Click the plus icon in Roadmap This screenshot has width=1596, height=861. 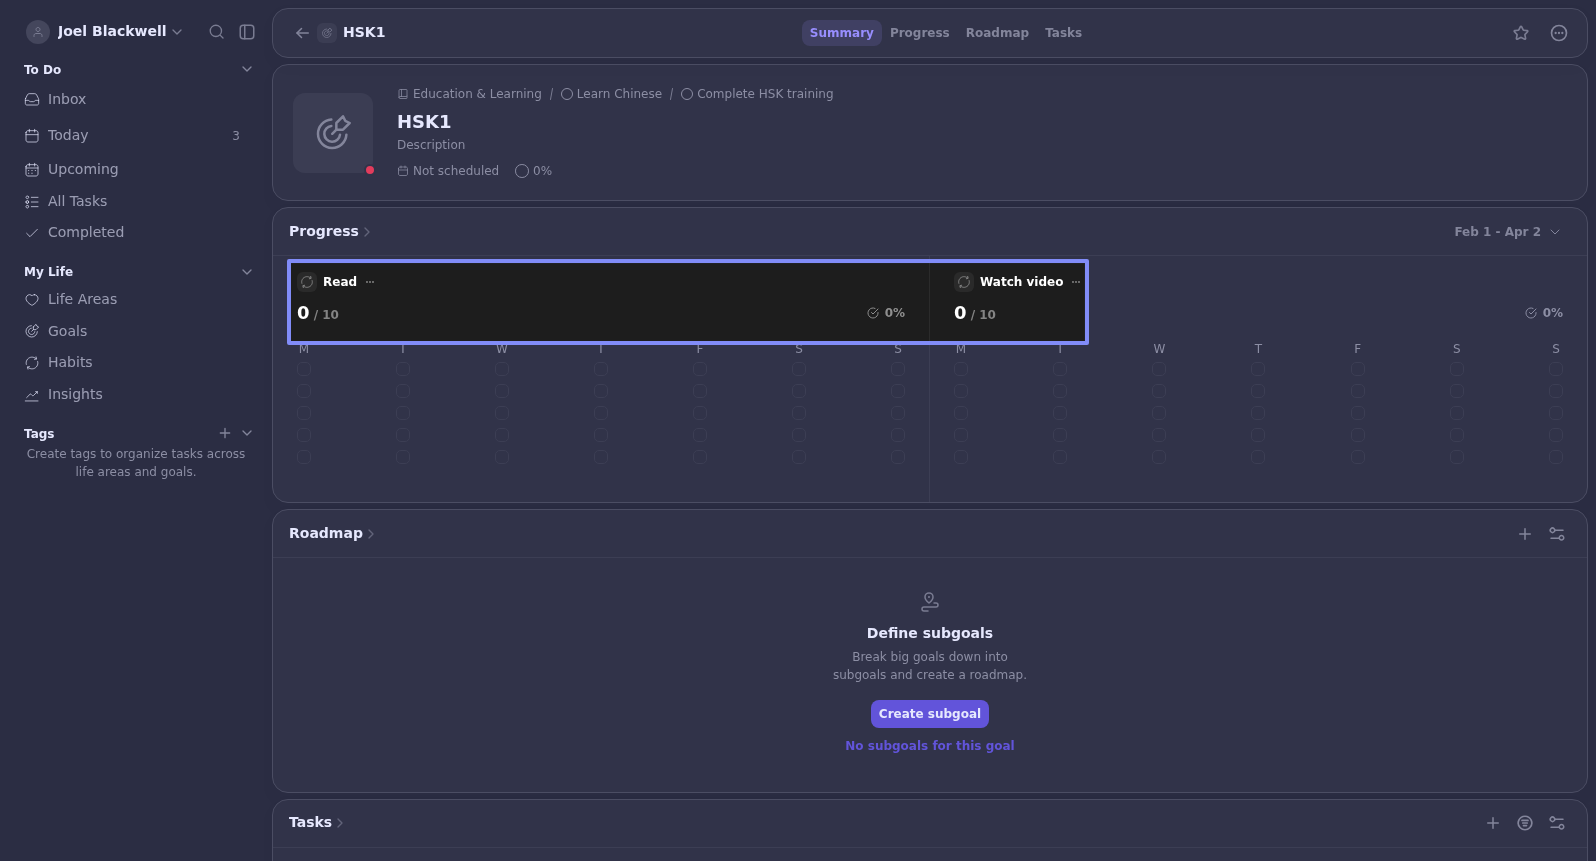point(1525,534)
